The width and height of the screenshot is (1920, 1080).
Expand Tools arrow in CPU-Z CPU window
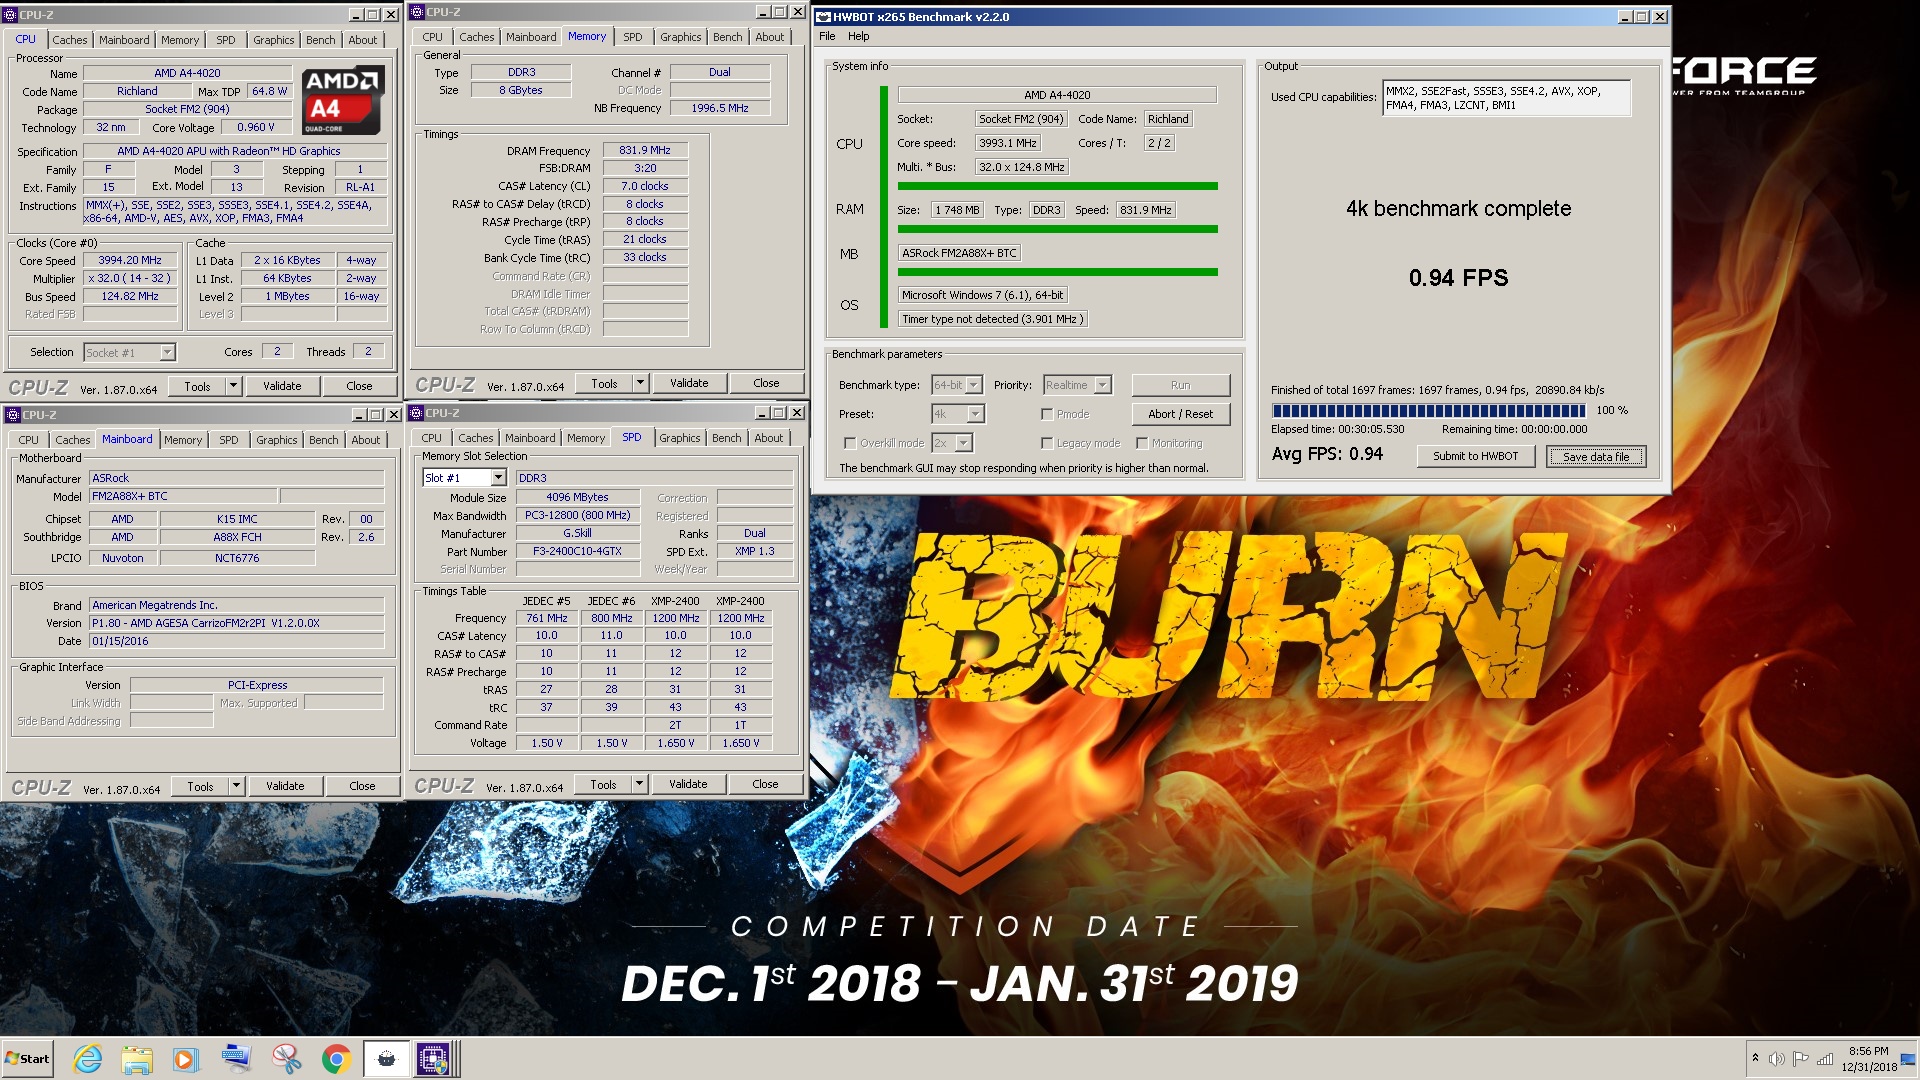(x=233, y=386)
